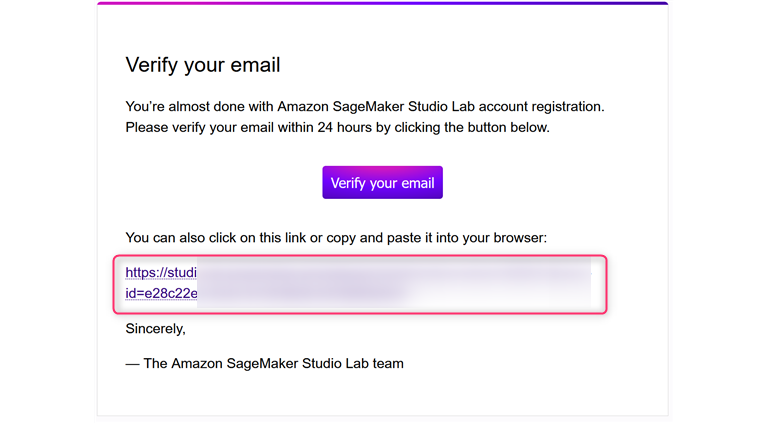Click the blurred portion of the first URL line
Image resolution: width=768 pixels, height=423 pixels.
(390, 272)
